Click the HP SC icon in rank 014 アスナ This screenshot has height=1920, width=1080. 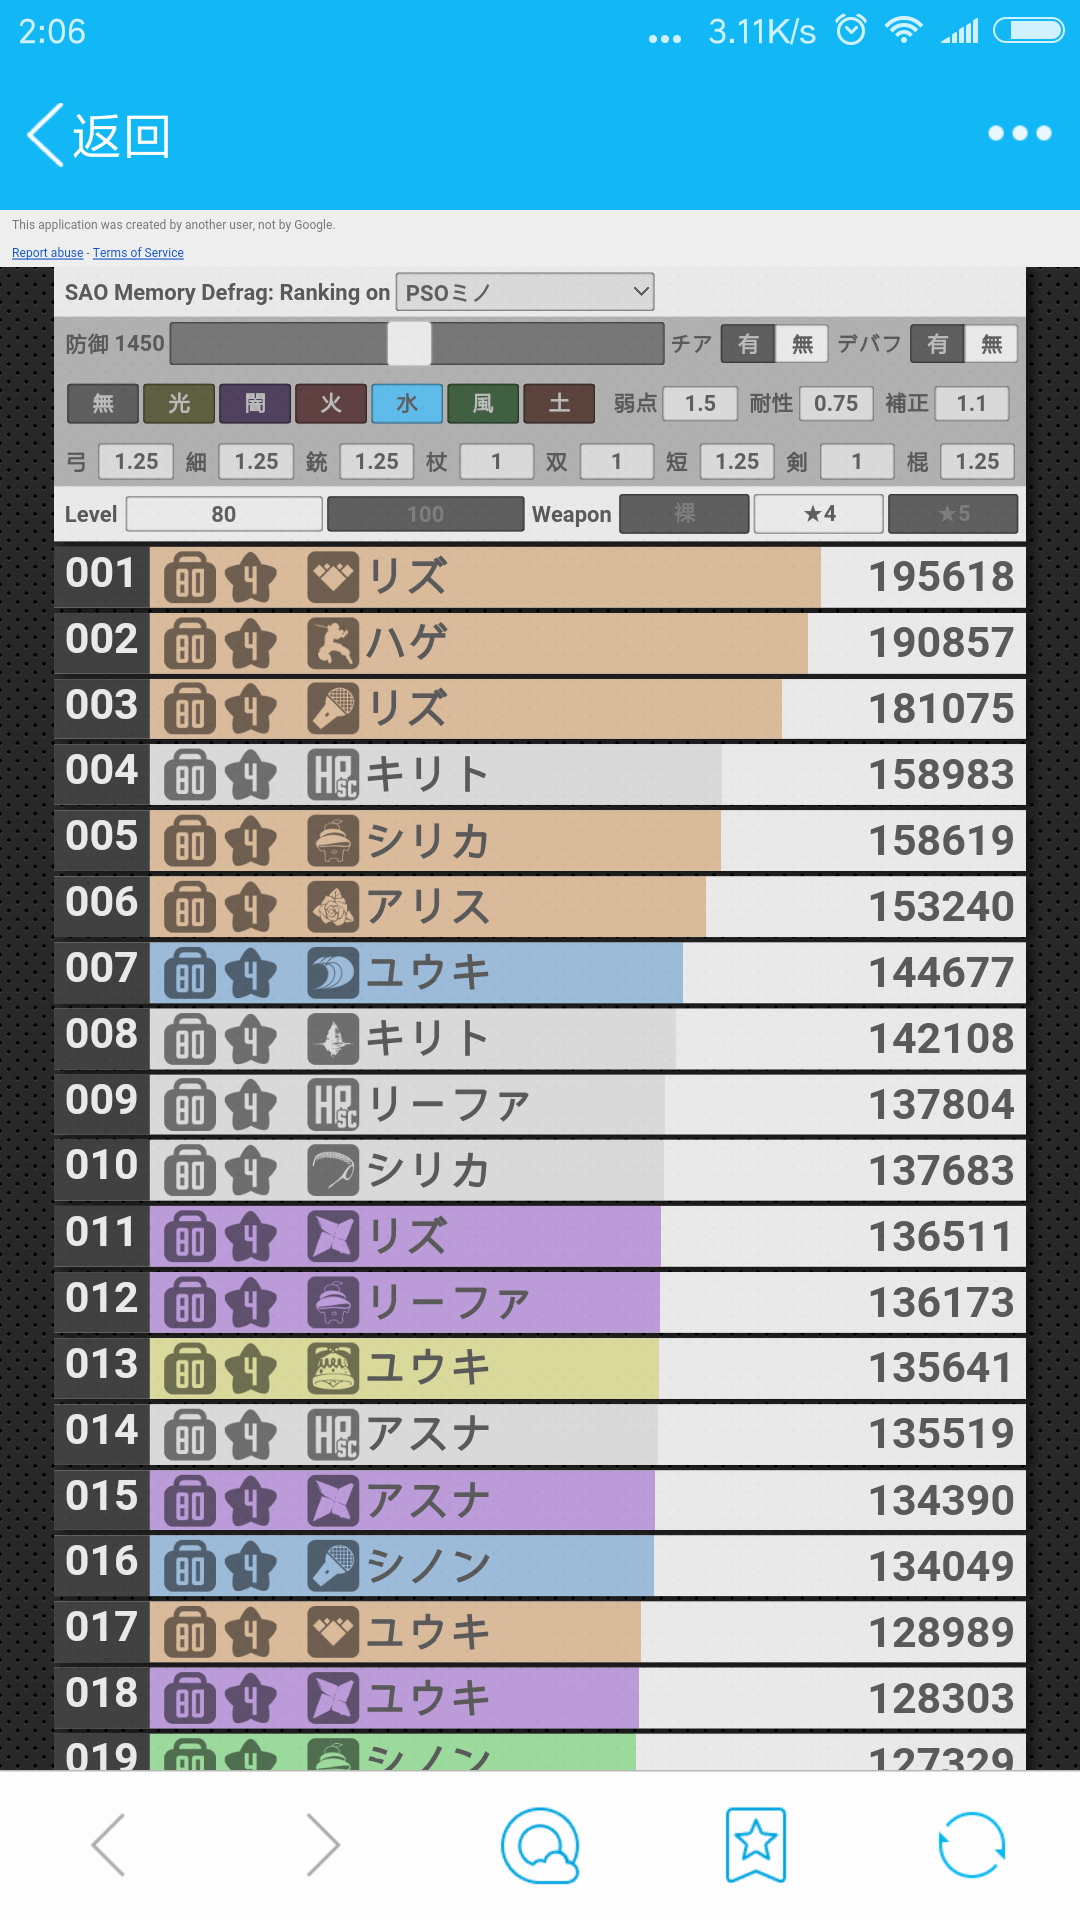point(332,1435)
